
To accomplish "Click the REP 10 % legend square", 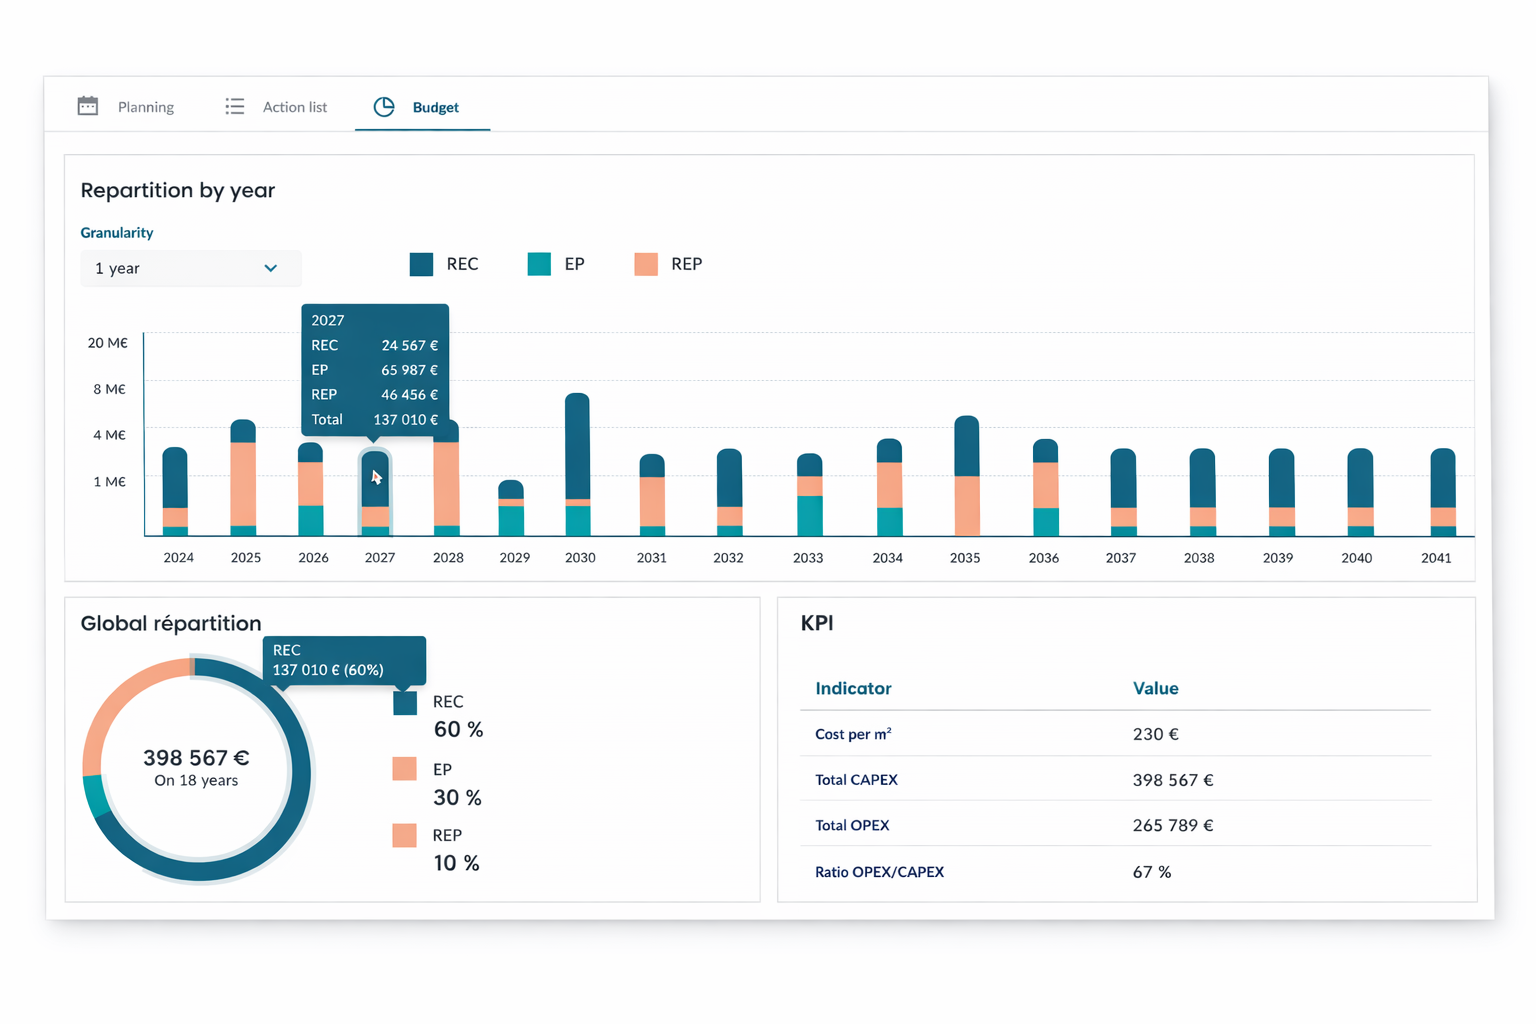I will click(404, 835).
